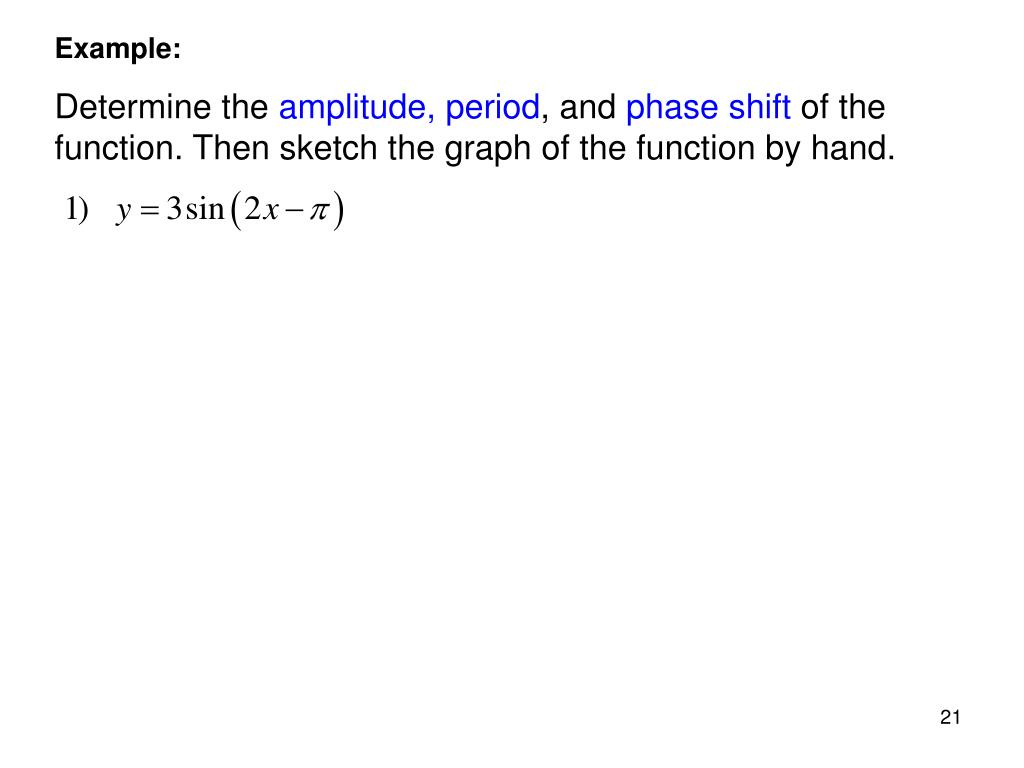Image resolution: width=1024 pixels, height=768 pixels.
Task: Click the problem number 1)
Action: 77,210
